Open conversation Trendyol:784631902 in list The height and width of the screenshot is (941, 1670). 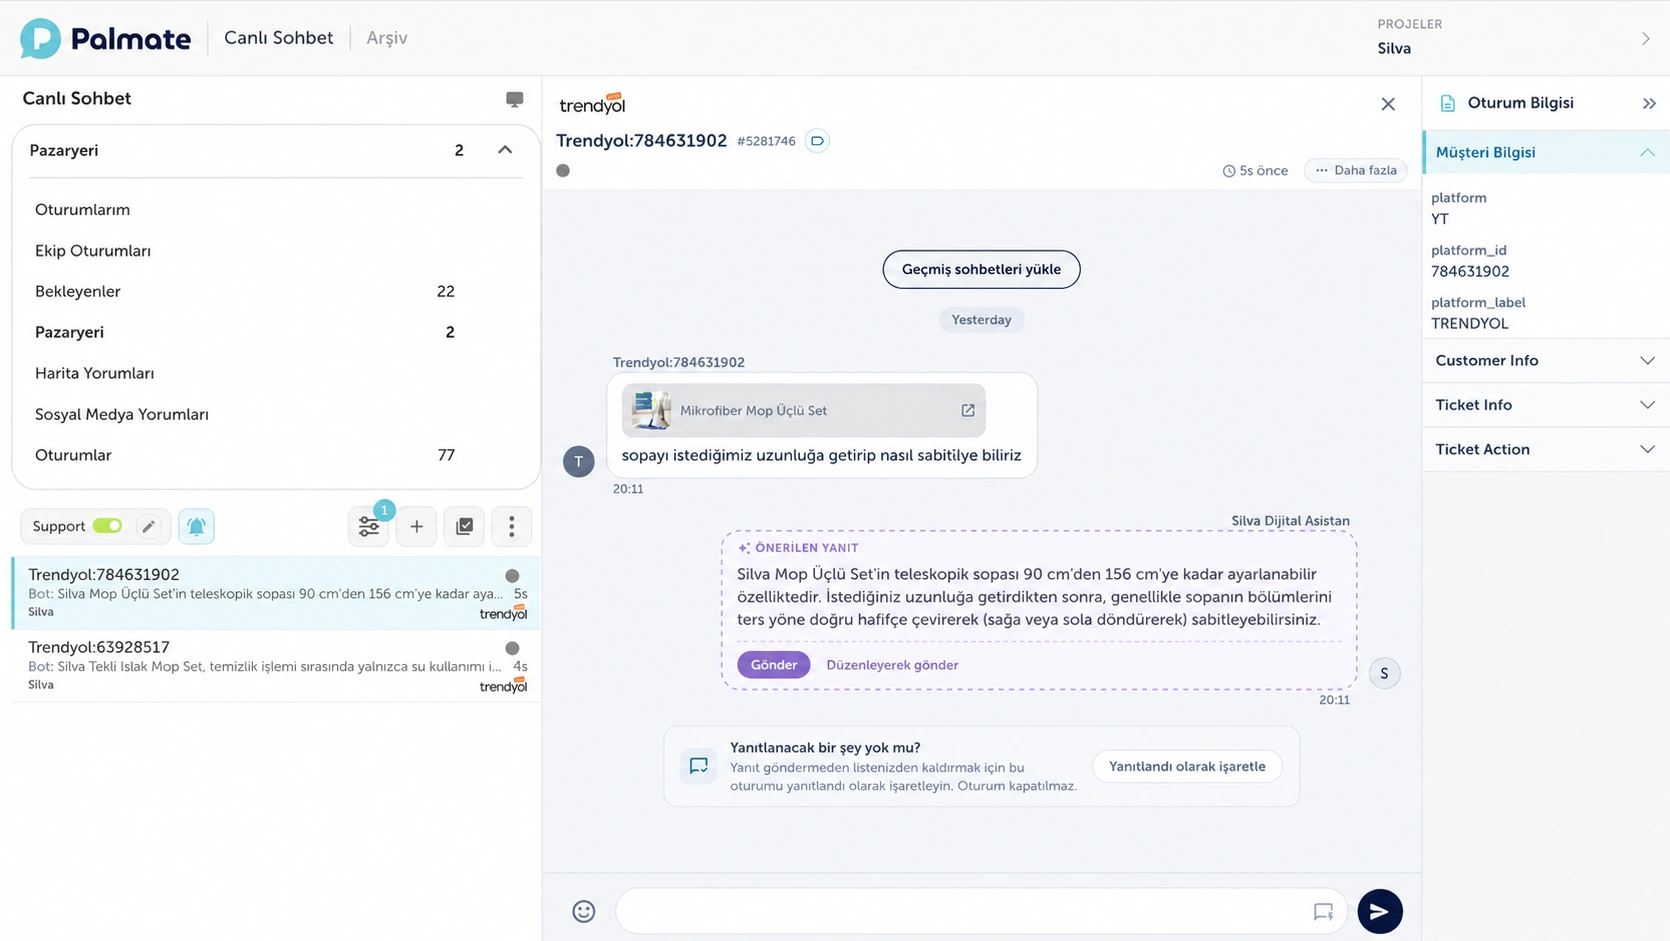(x=276, y=593)
